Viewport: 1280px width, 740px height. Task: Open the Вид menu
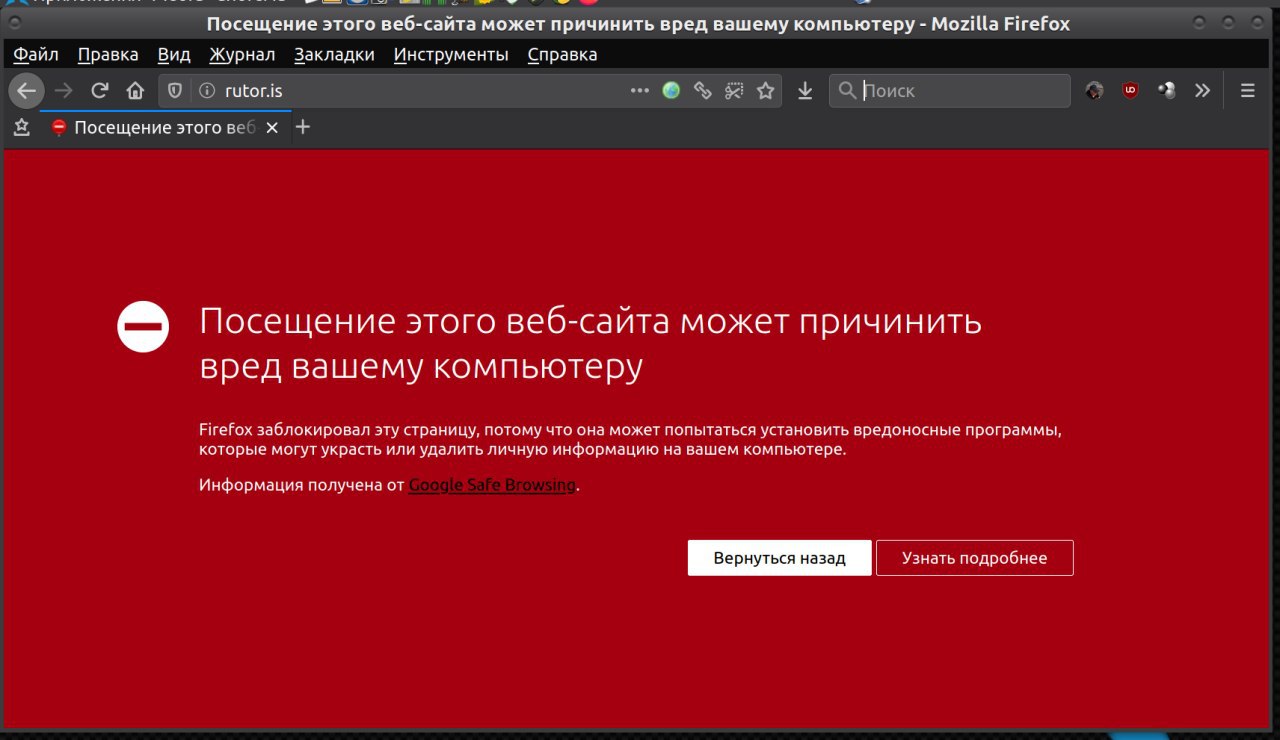click(174, 55)
